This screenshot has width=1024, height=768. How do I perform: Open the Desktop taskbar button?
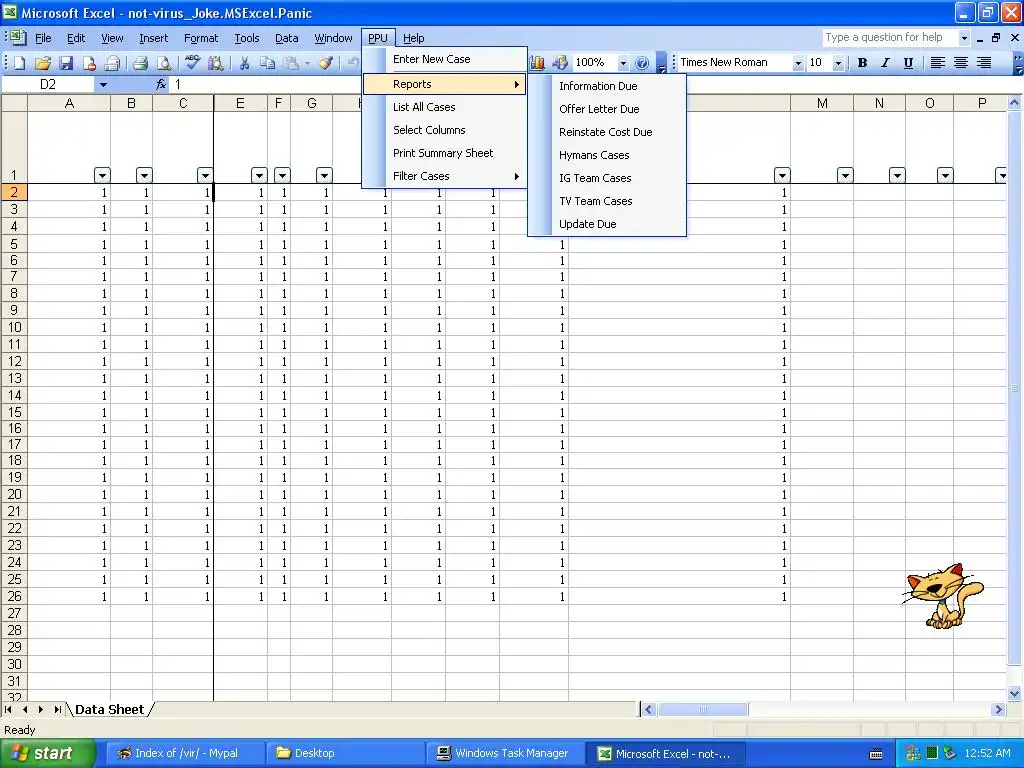point(345,754)
